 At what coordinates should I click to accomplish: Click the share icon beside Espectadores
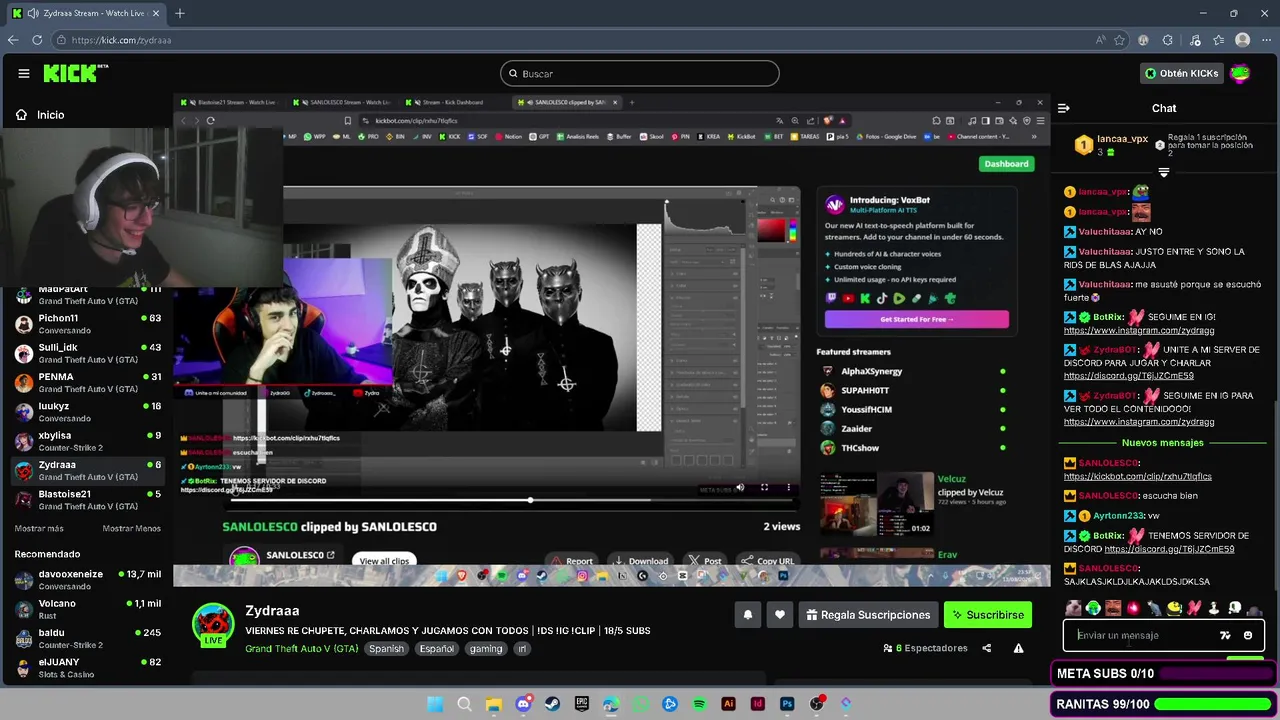click(x=986, y=648)
